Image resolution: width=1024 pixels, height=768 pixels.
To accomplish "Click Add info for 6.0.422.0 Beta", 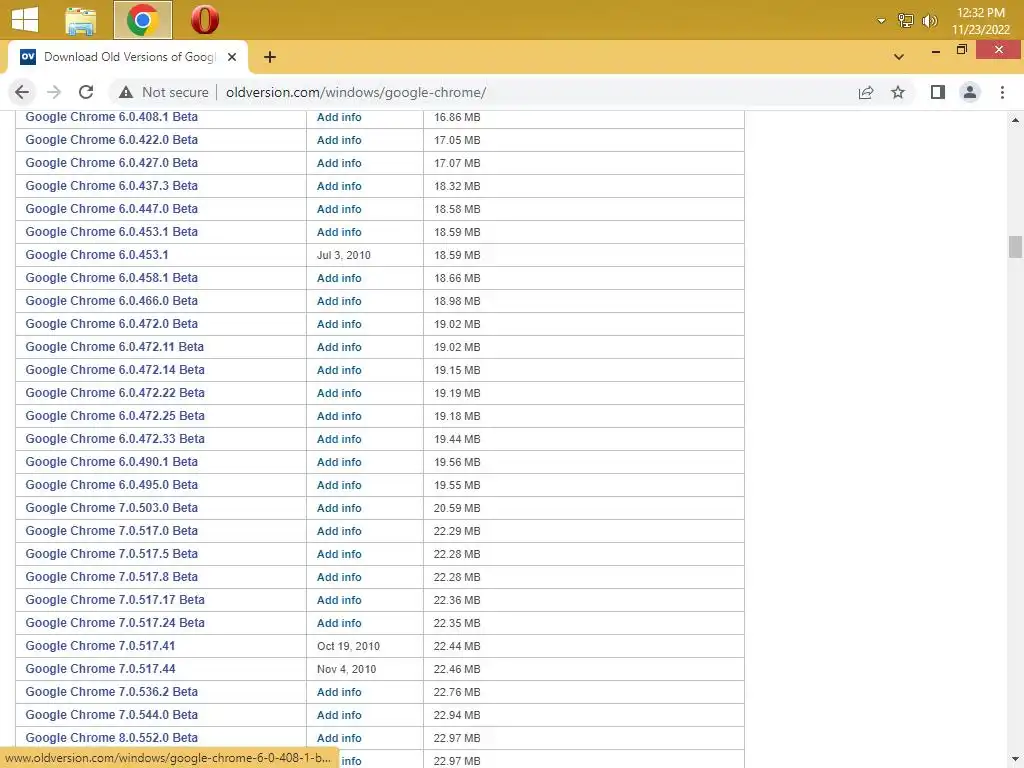I will tap(339, 140).
